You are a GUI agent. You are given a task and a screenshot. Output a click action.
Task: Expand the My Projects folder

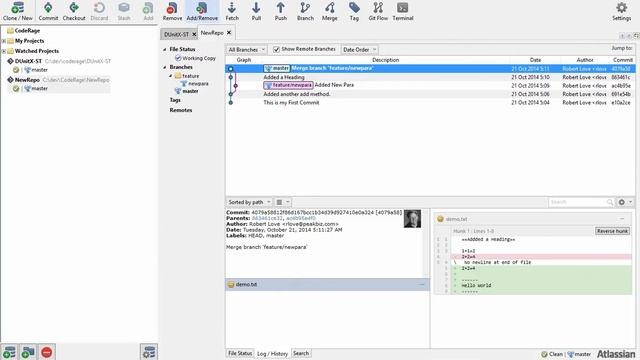point(4,41)
